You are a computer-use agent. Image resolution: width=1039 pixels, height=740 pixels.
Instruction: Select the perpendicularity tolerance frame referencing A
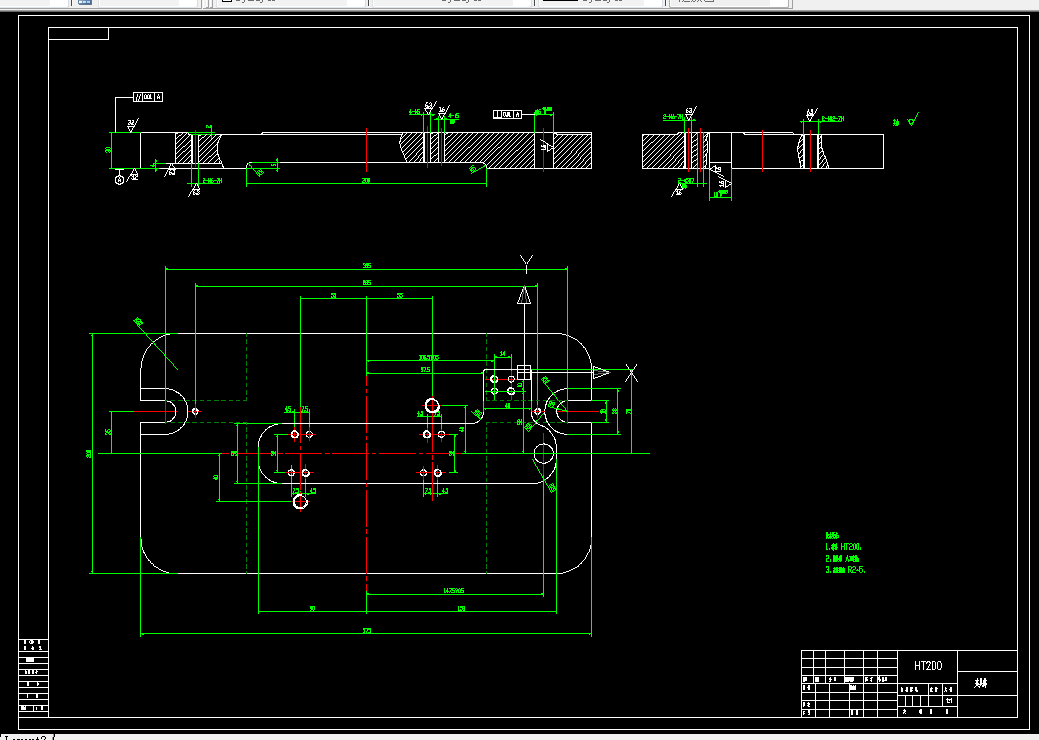[508, 115]
